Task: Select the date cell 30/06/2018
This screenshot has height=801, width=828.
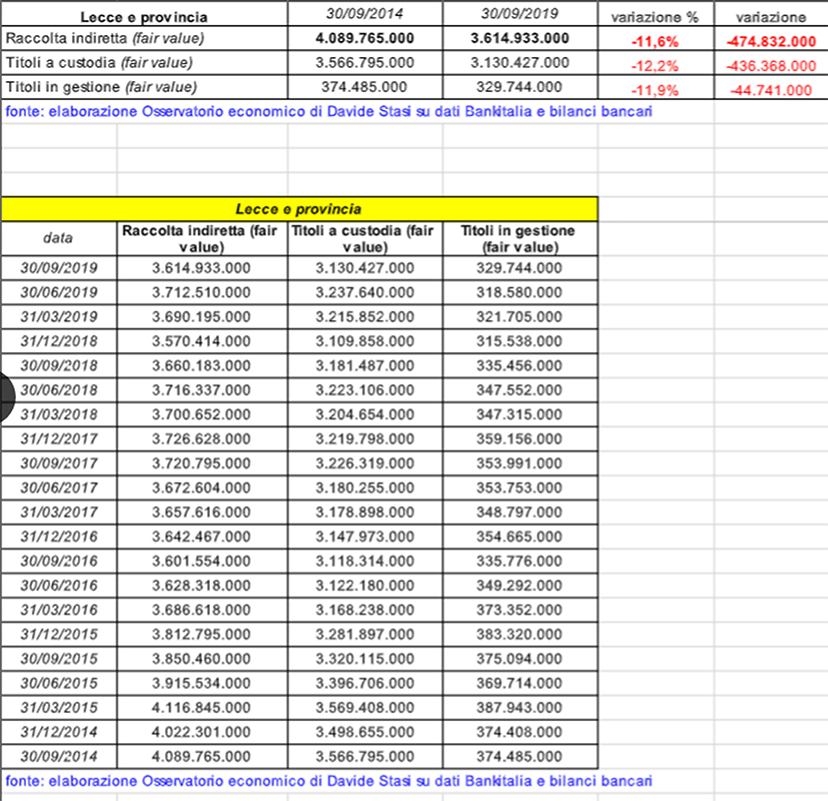Action: pos(59,390)
